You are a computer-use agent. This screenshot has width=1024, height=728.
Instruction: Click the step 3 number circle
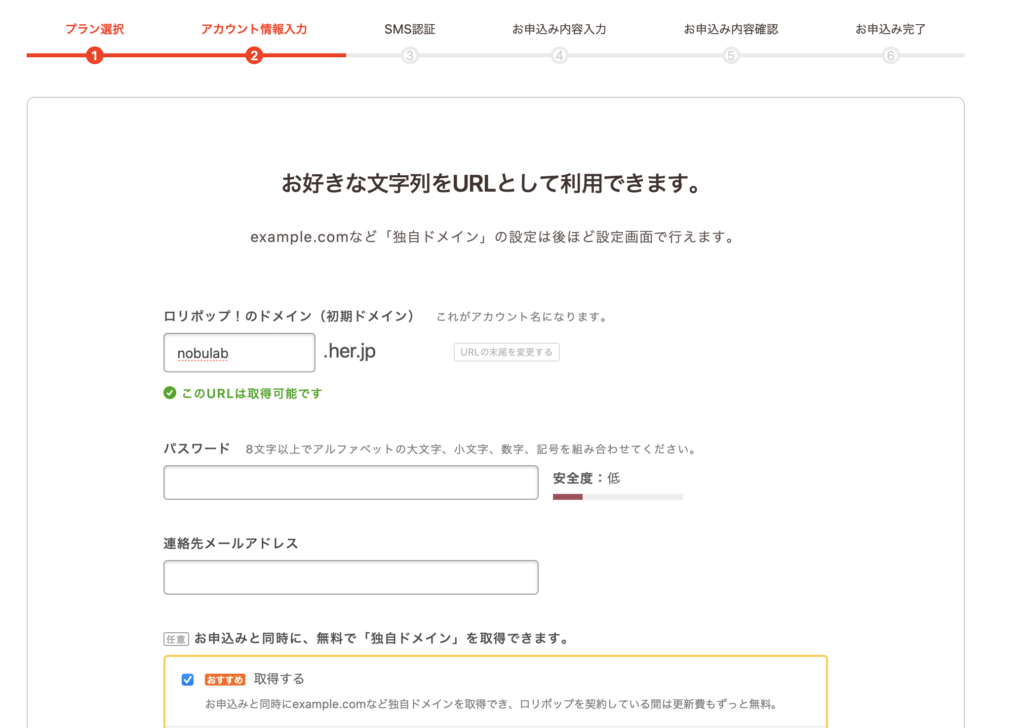point(409,56)
